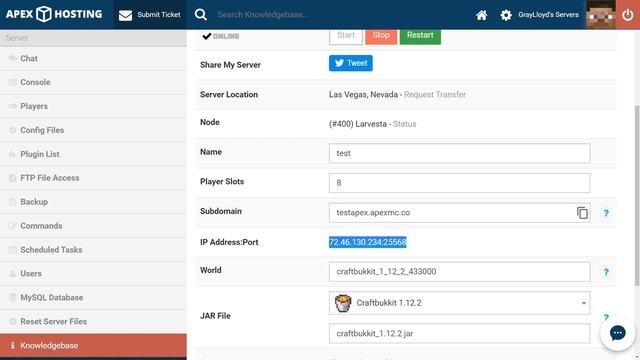The image size is (640, 360).
Task: Click the search magnifier icon
Action: click(x=200, y=15)
